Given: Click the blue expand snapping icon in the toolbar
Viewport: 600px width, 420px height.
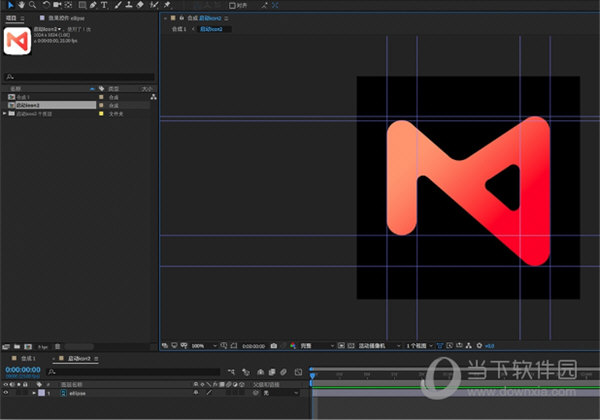Looking at the screenshot, I should 275,5.
